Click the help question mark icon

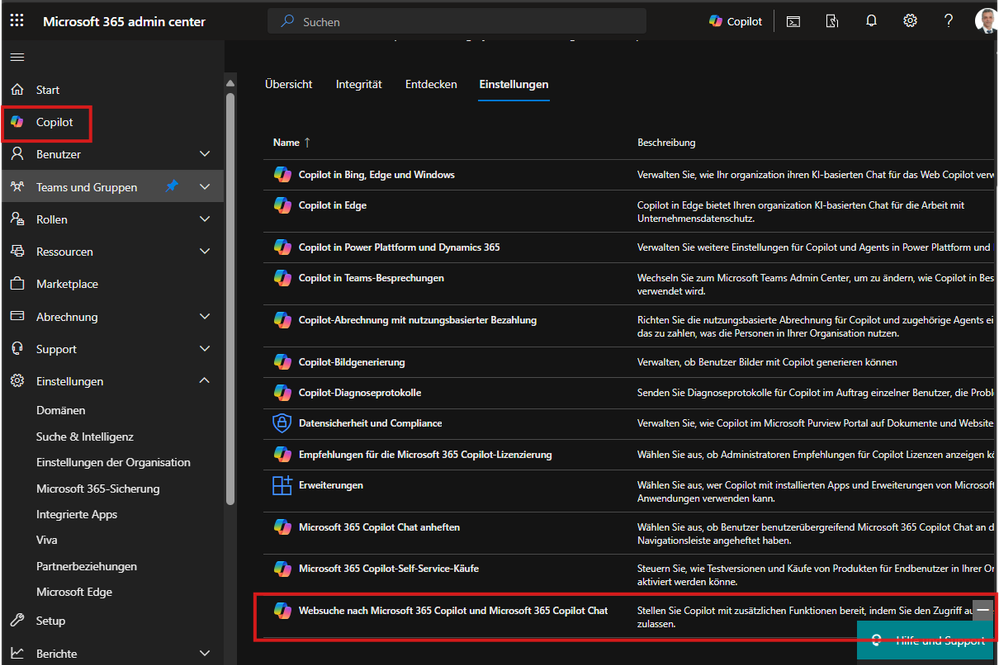coord(948,21)
